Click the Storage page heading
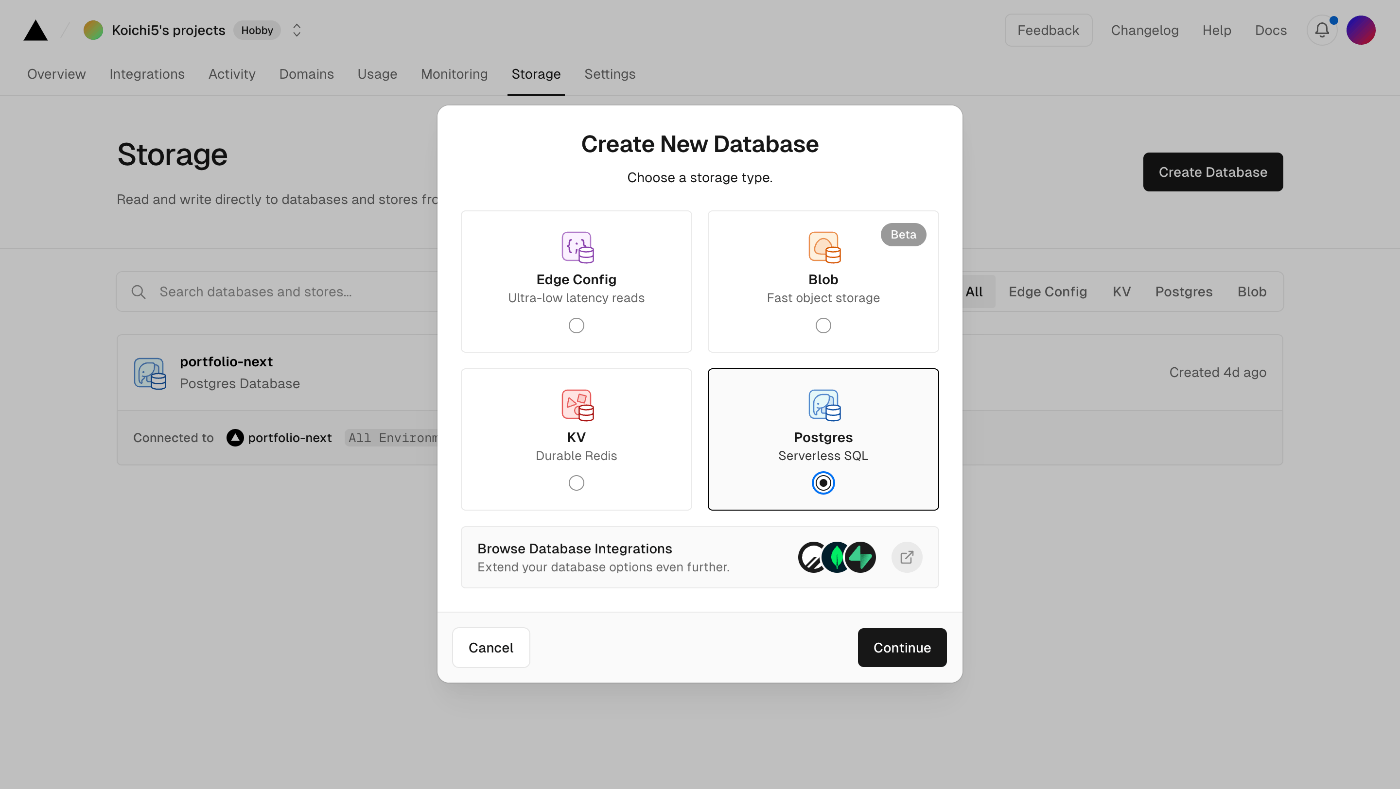1400x789 pixels. (172, 155)
